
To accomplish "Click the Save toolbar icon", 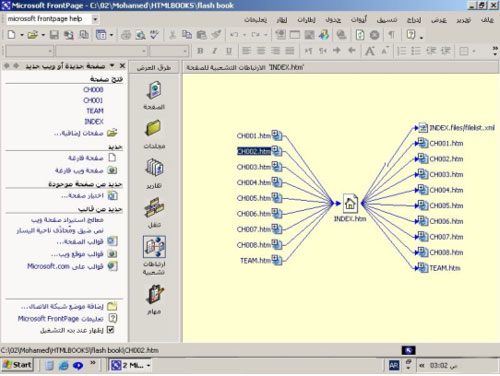I will (x=54, y=35).
